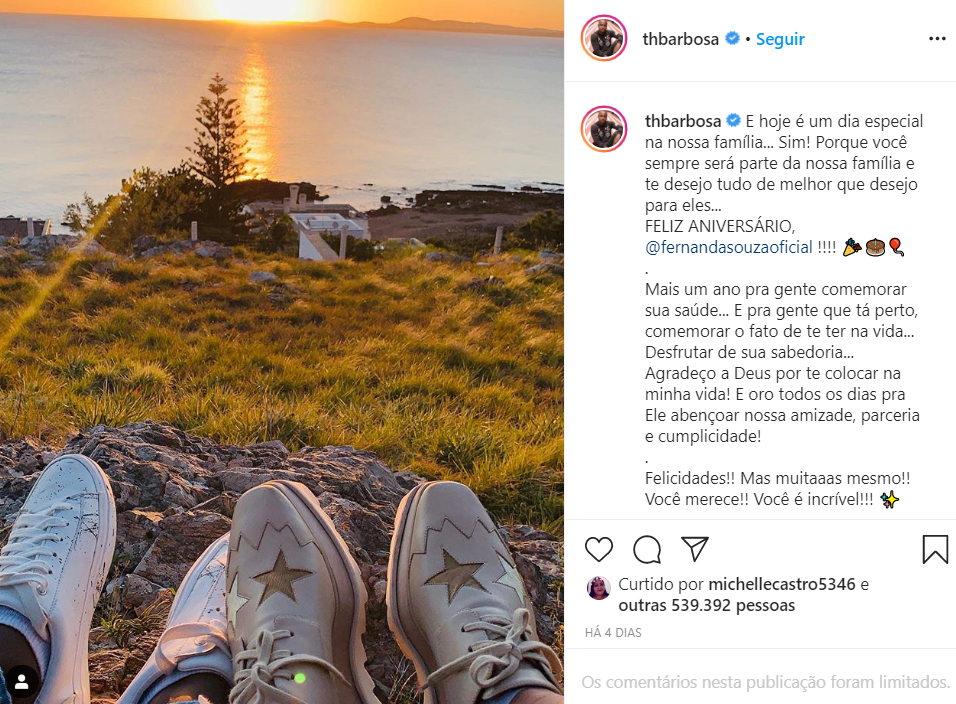
Task: Click the thbarbosa username in header
Action: [680, 39]
